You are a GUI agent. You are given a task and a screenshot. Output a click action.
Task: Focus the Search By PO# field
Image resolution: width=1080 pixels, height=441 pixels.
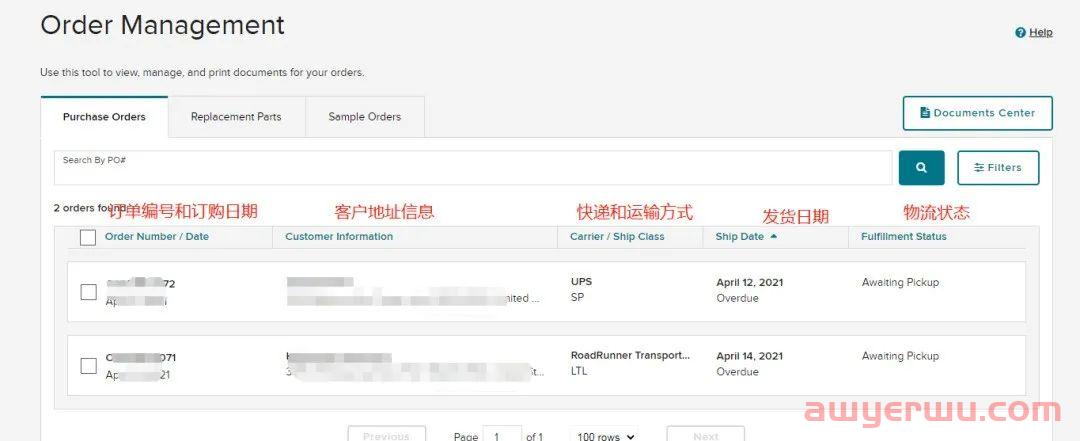(x=473, y=168)
